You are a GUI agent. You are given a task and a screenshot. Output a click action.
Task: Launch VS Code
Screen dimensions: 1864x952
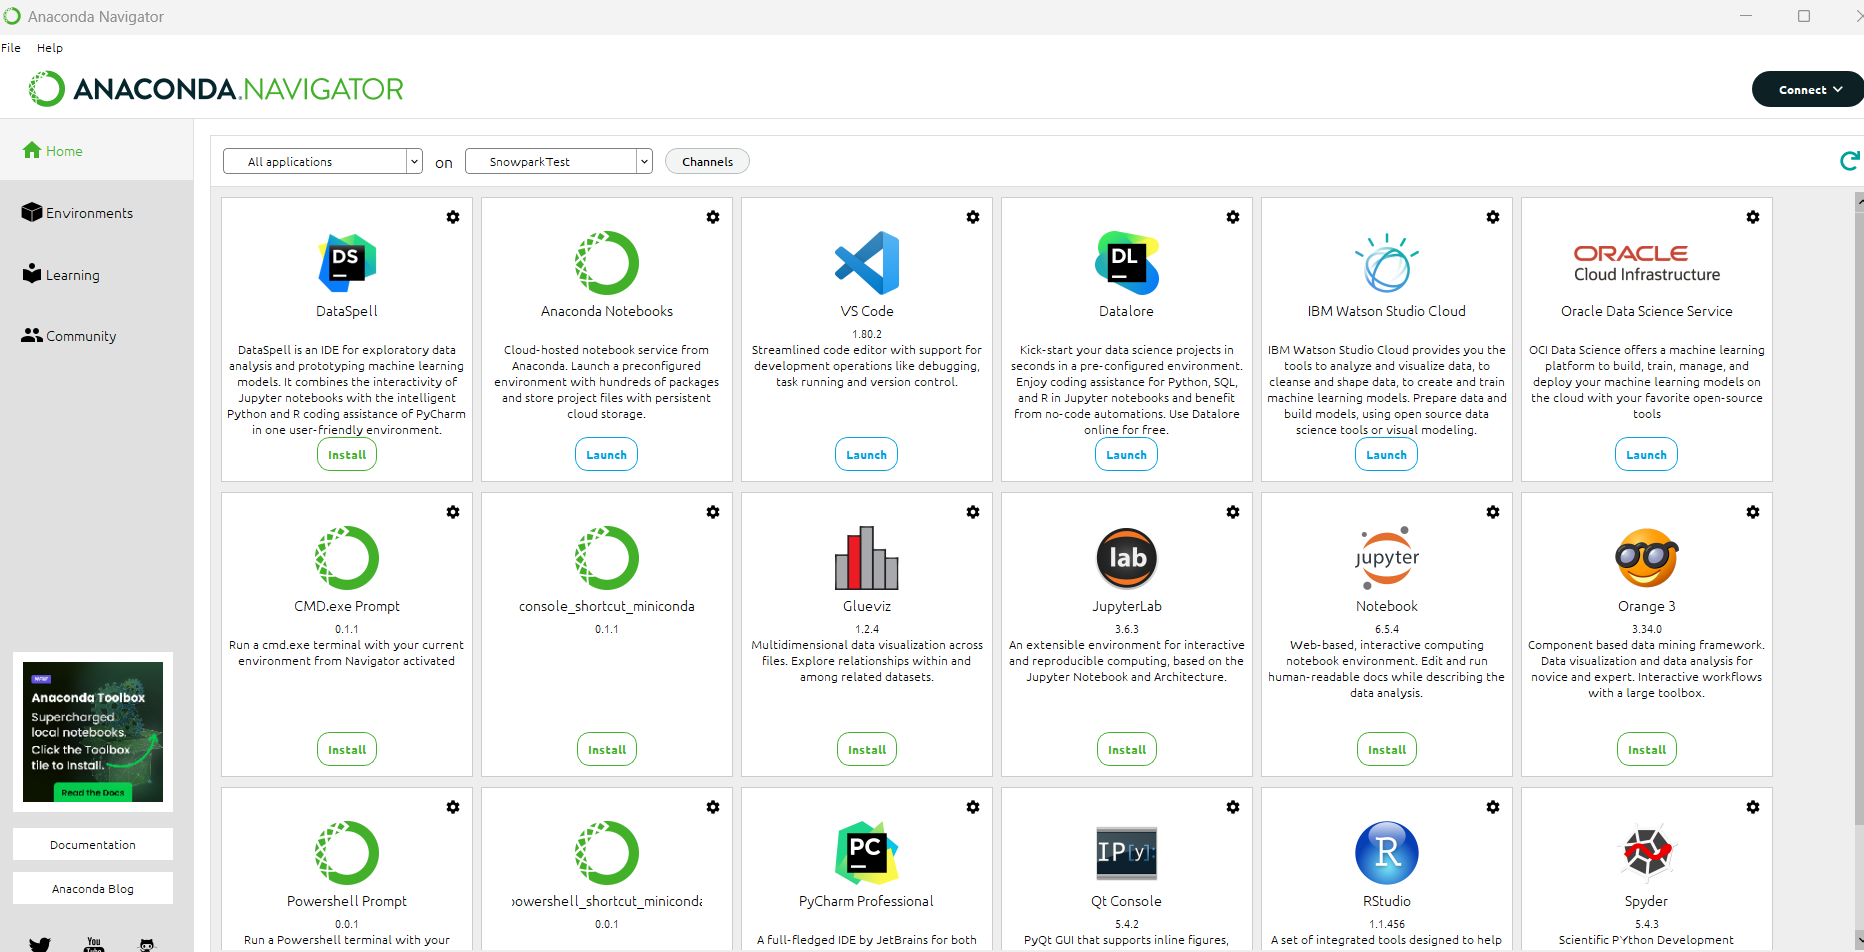pyautogui.click(x=867, y=455)
